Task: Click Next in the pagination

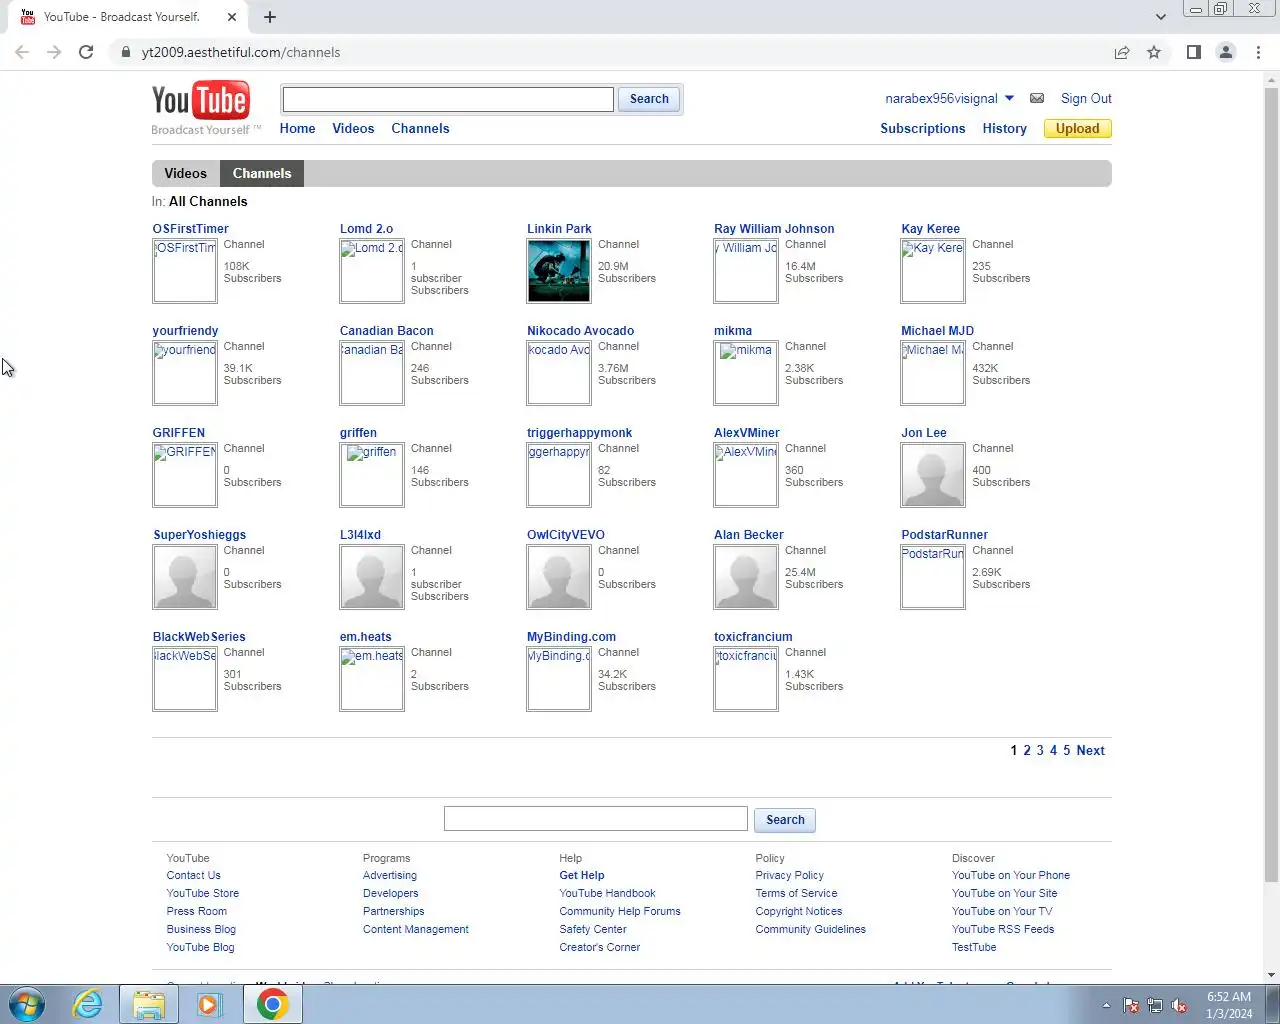Action: (x=1090, y=750)
